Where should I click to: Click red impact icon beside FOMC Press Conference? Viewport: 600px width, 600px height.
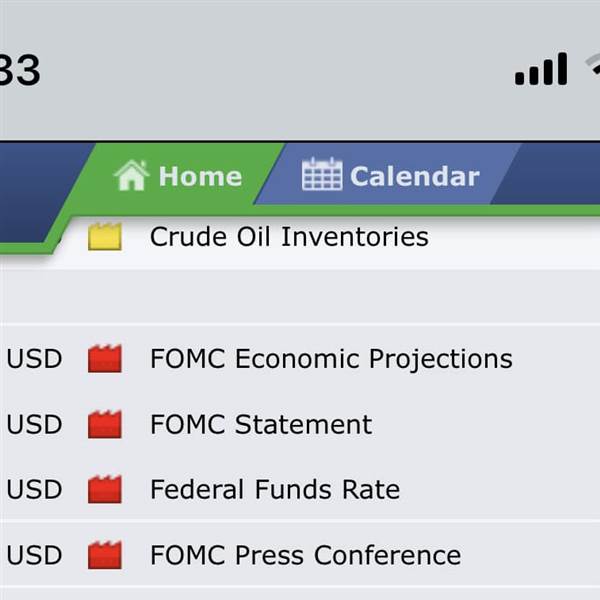pyautogui.click(x=105, y=555)
